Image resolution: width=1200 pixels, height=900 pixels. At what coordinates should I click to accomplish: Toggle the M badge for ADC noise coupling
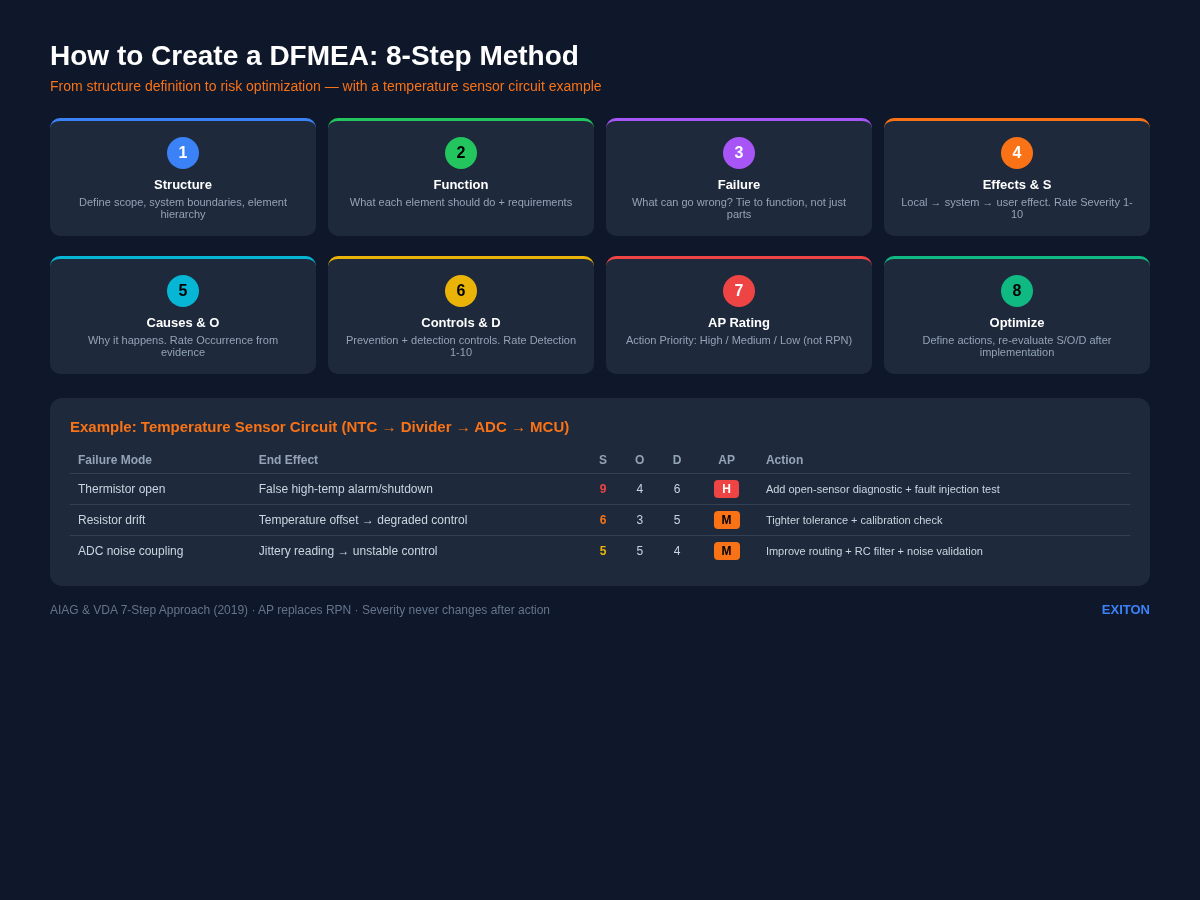point(726,551)
